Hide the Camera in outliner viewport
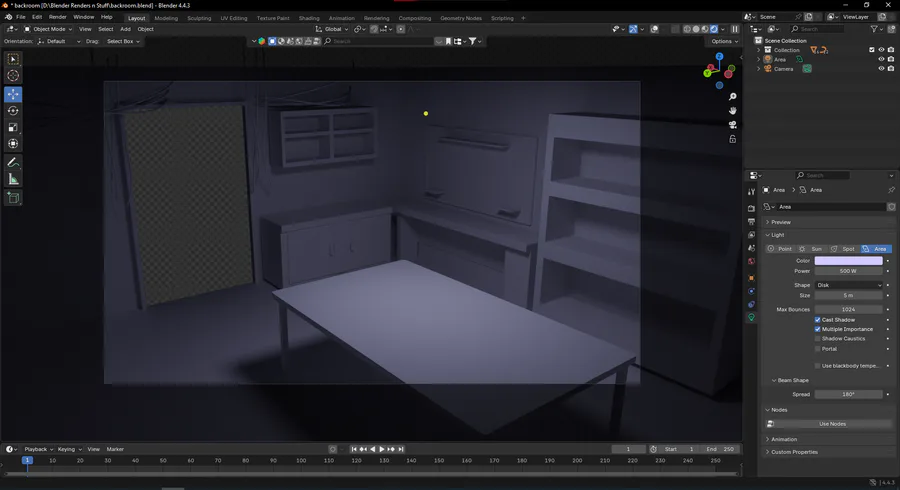Viewport: 900px width, 490px height. click(881, 69)
